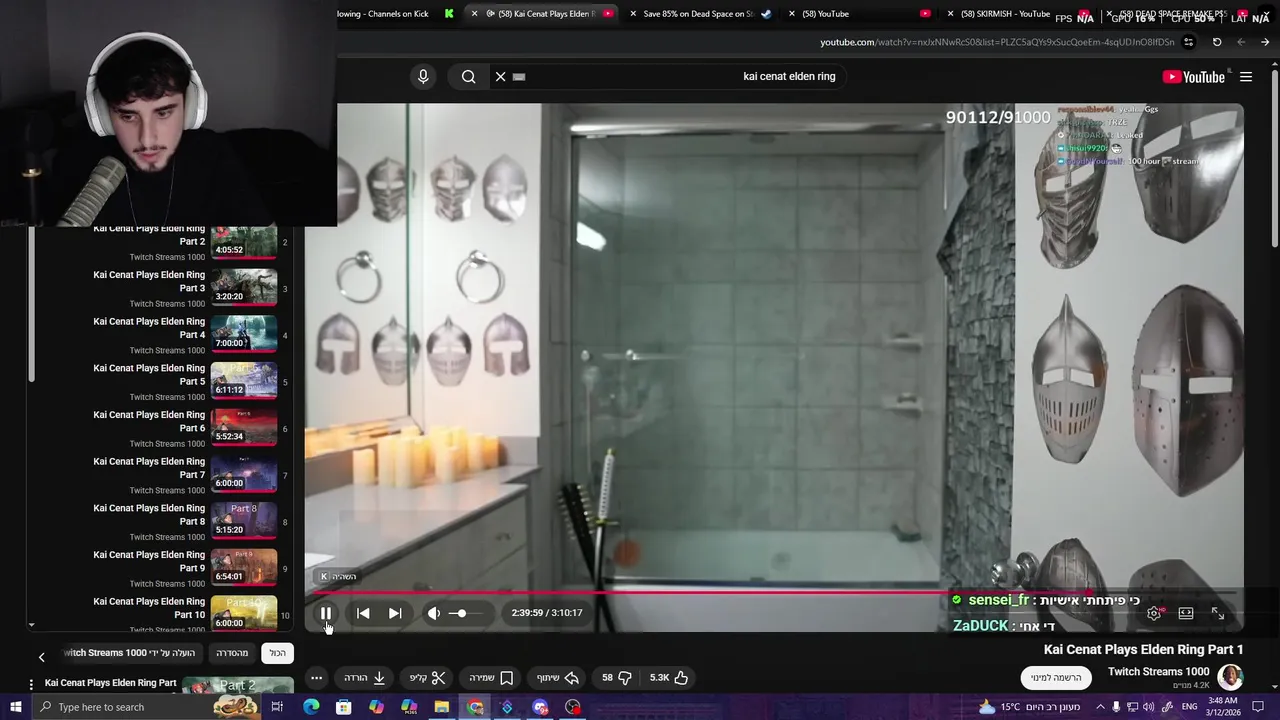Open the YouTube hamburger guide menu
Screen dimensions: 1280x720
[1246, 76]
